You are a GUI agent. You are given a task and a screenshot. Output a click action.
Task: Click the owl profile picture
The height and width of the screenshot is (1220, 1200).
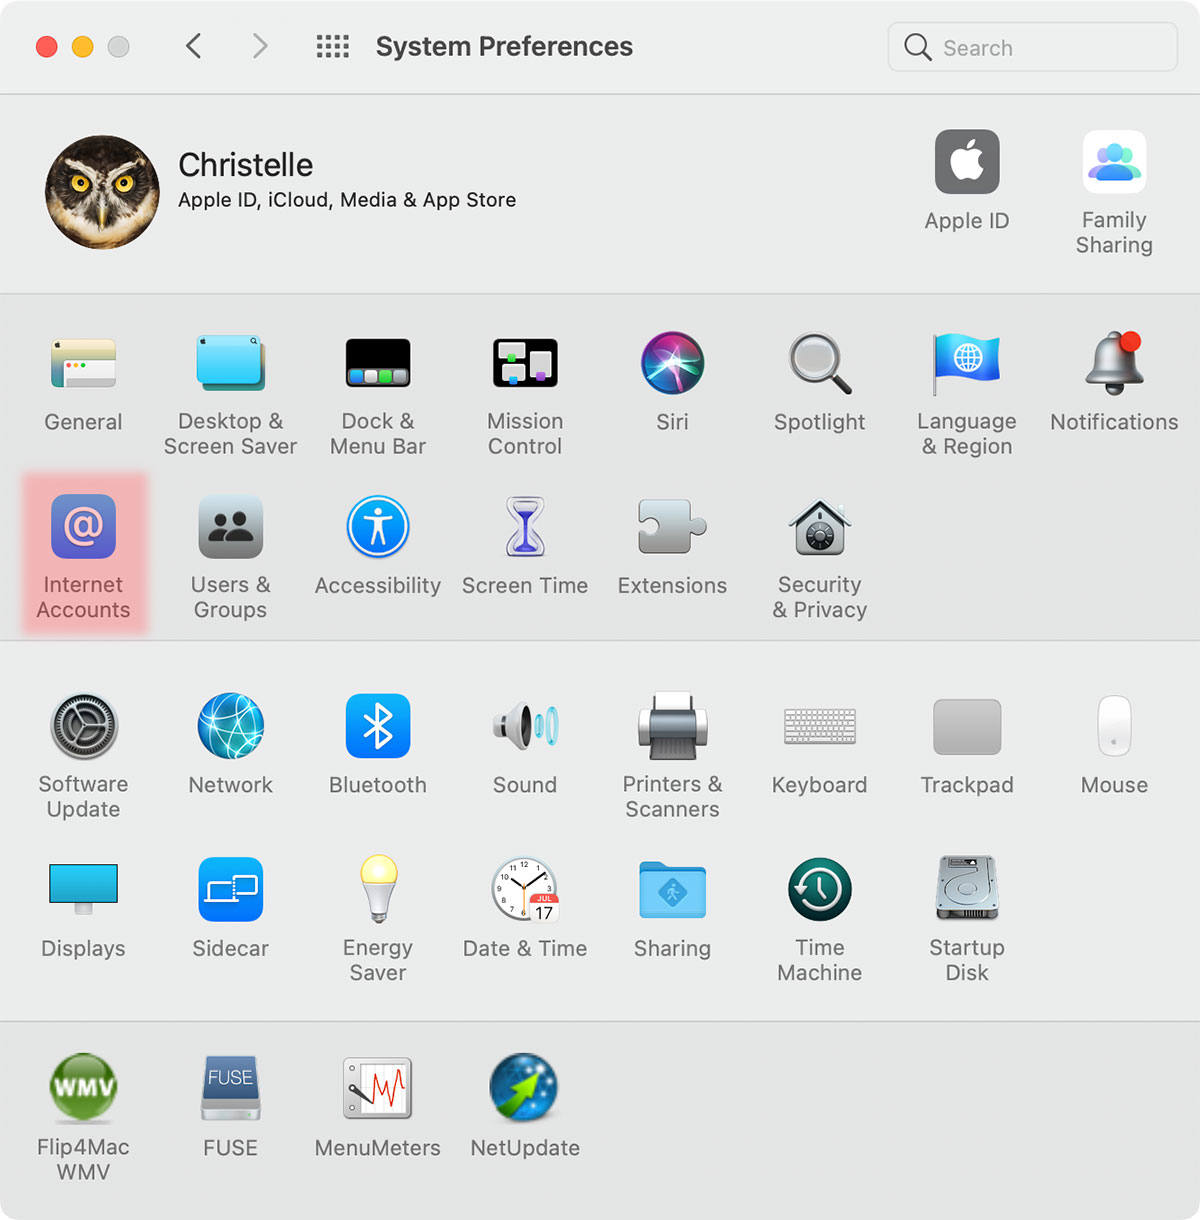tap(102, 192)
